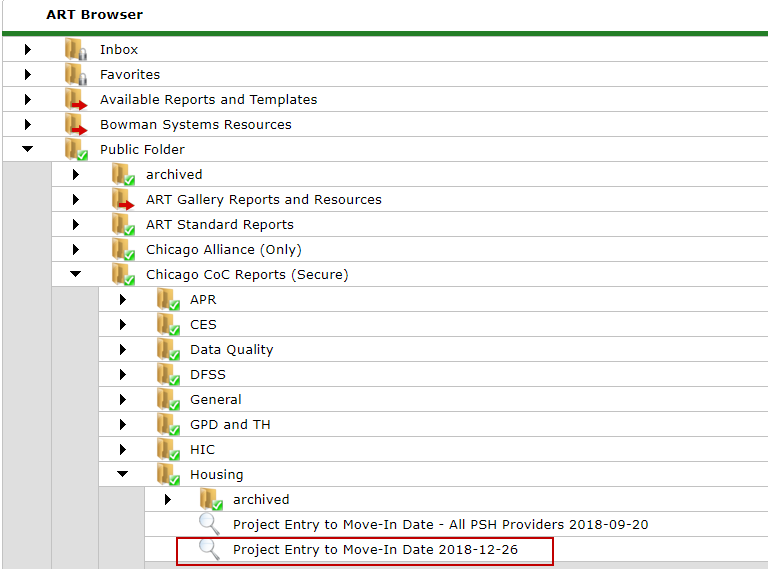Select the GPD and TH label
The width and height of the screenshot is (768, 569).
230,425
